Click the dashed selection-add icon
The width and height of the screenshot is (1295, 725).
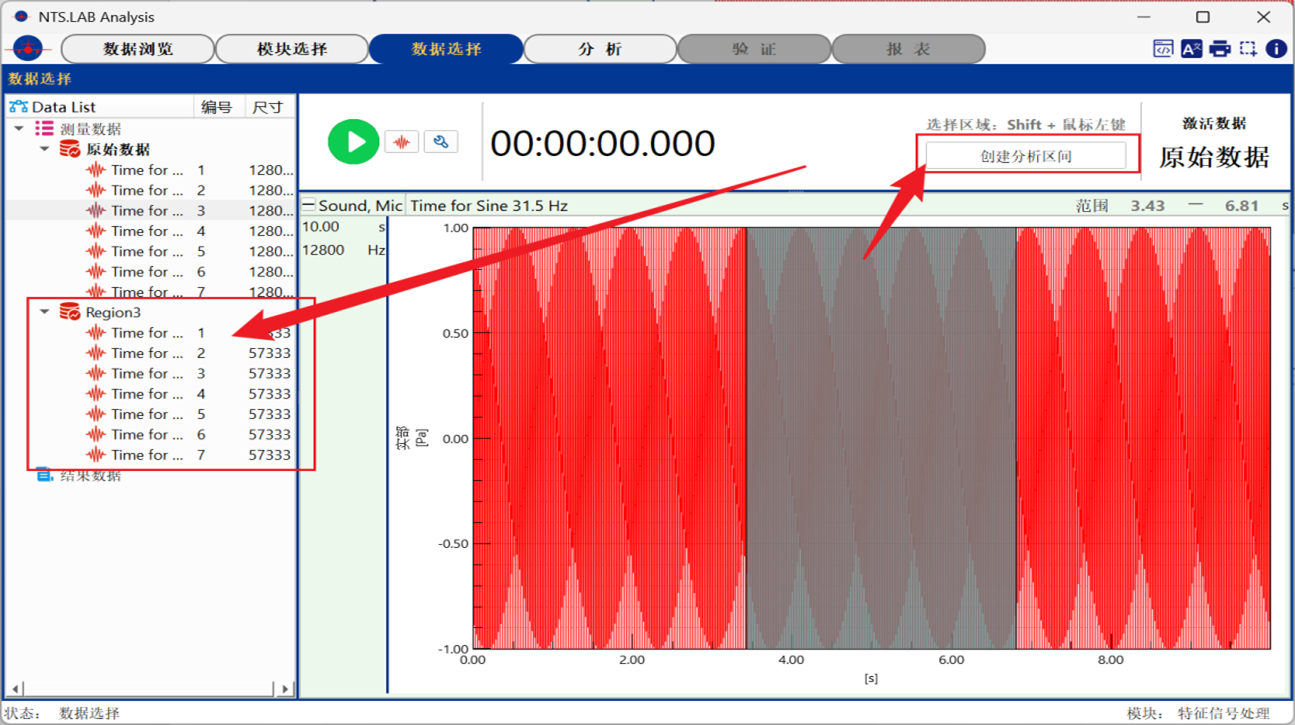(1248, 48)
